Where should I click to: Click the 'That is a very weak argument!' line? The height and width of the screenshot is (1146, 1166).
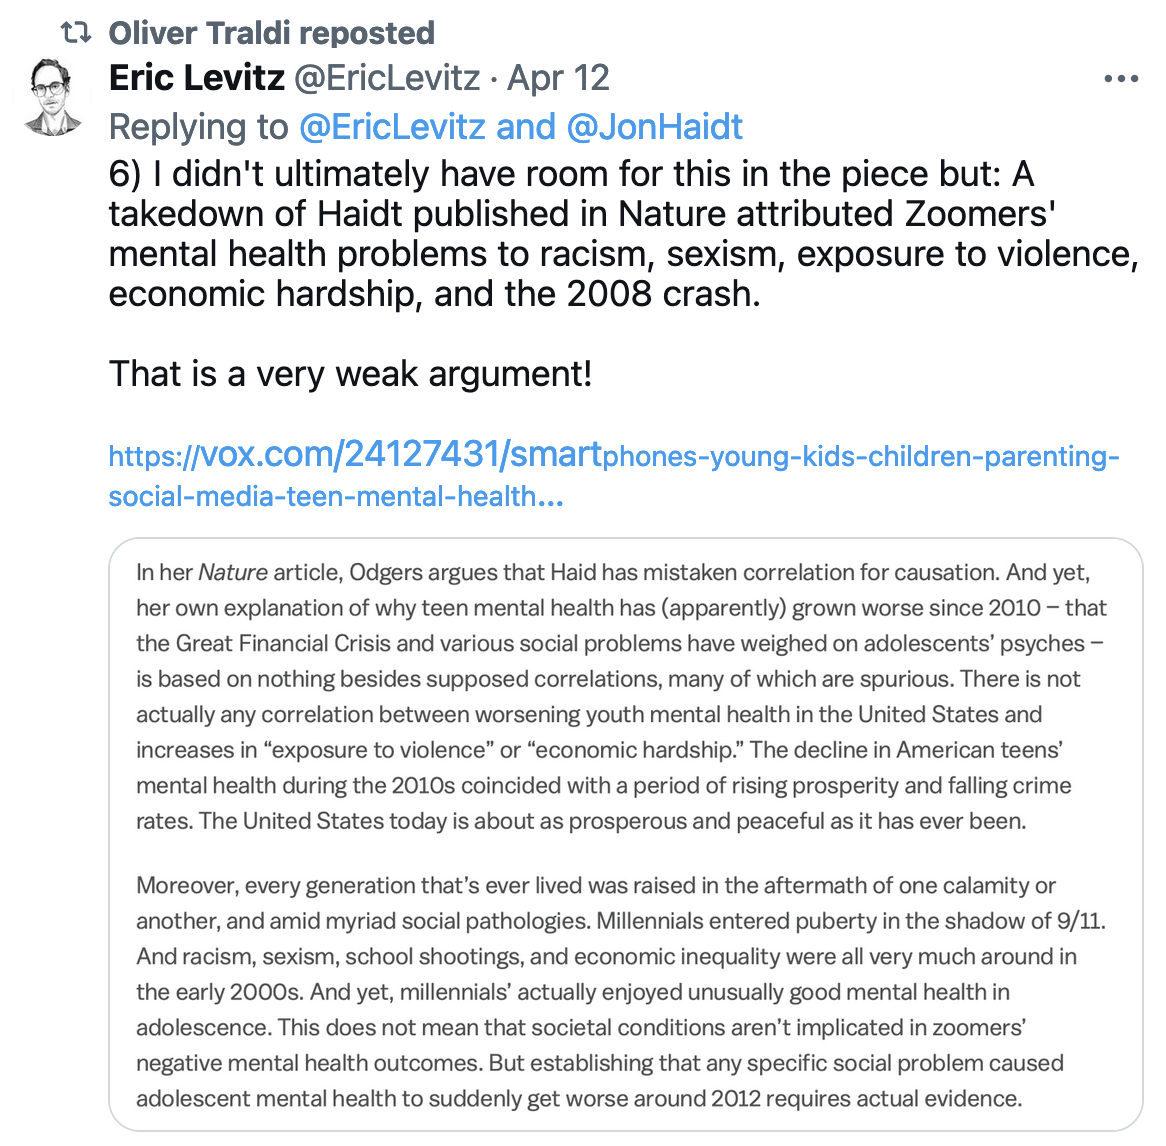point(350,374)
